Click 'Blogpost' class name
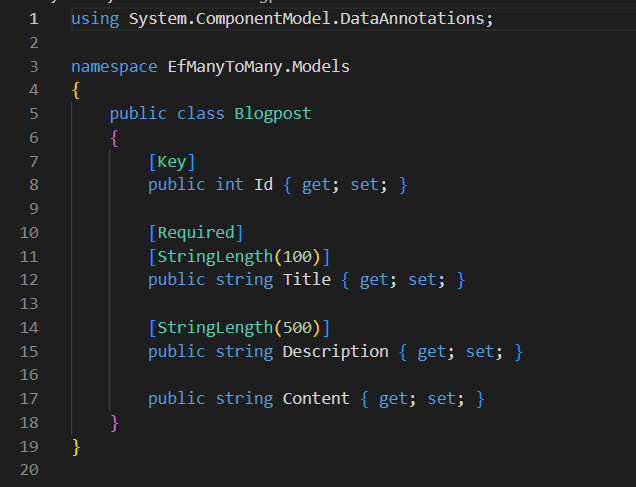Viewport: 636px width, 487px height. [273, 114]
